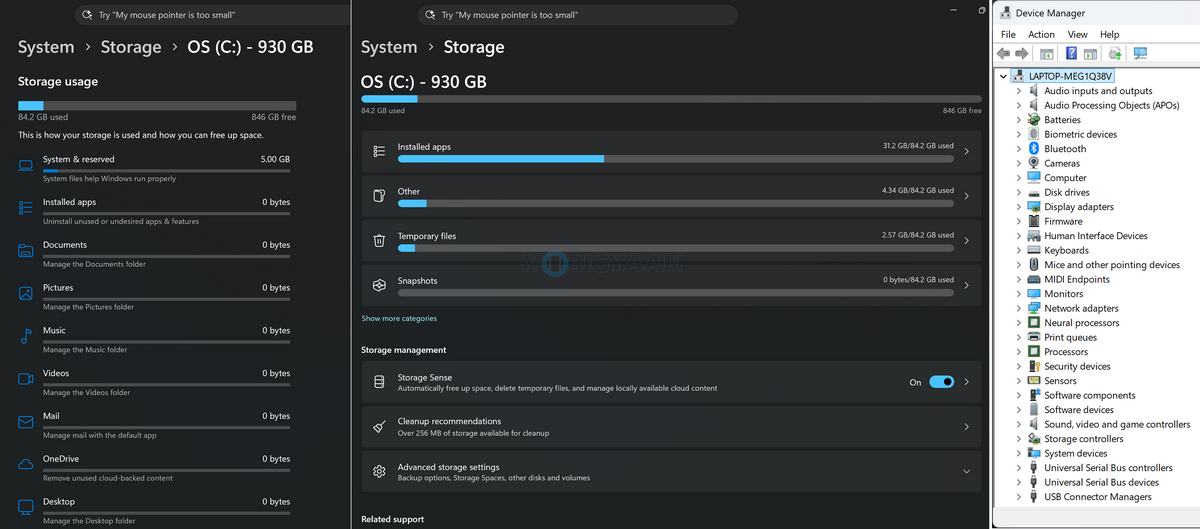The image size is (1200, 529).
Task: Click the Advanced storage settings gear icon
Action: click(379, 472)
